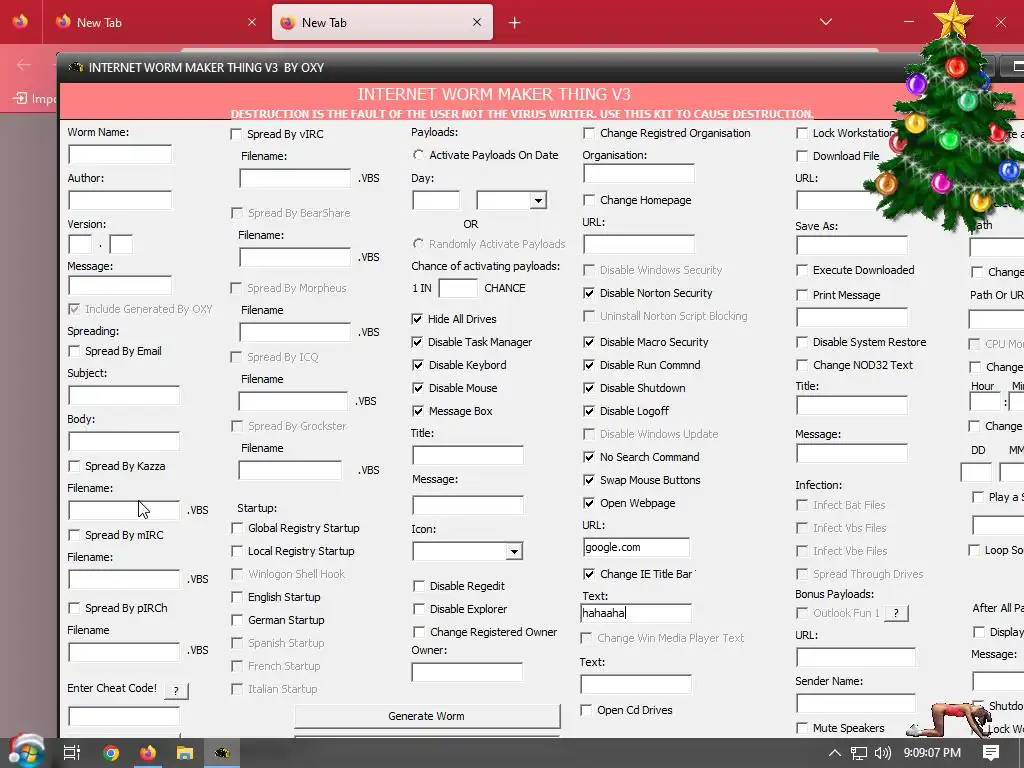
Task: Click the Worm Name input field
Action: (x=120, y=155)
